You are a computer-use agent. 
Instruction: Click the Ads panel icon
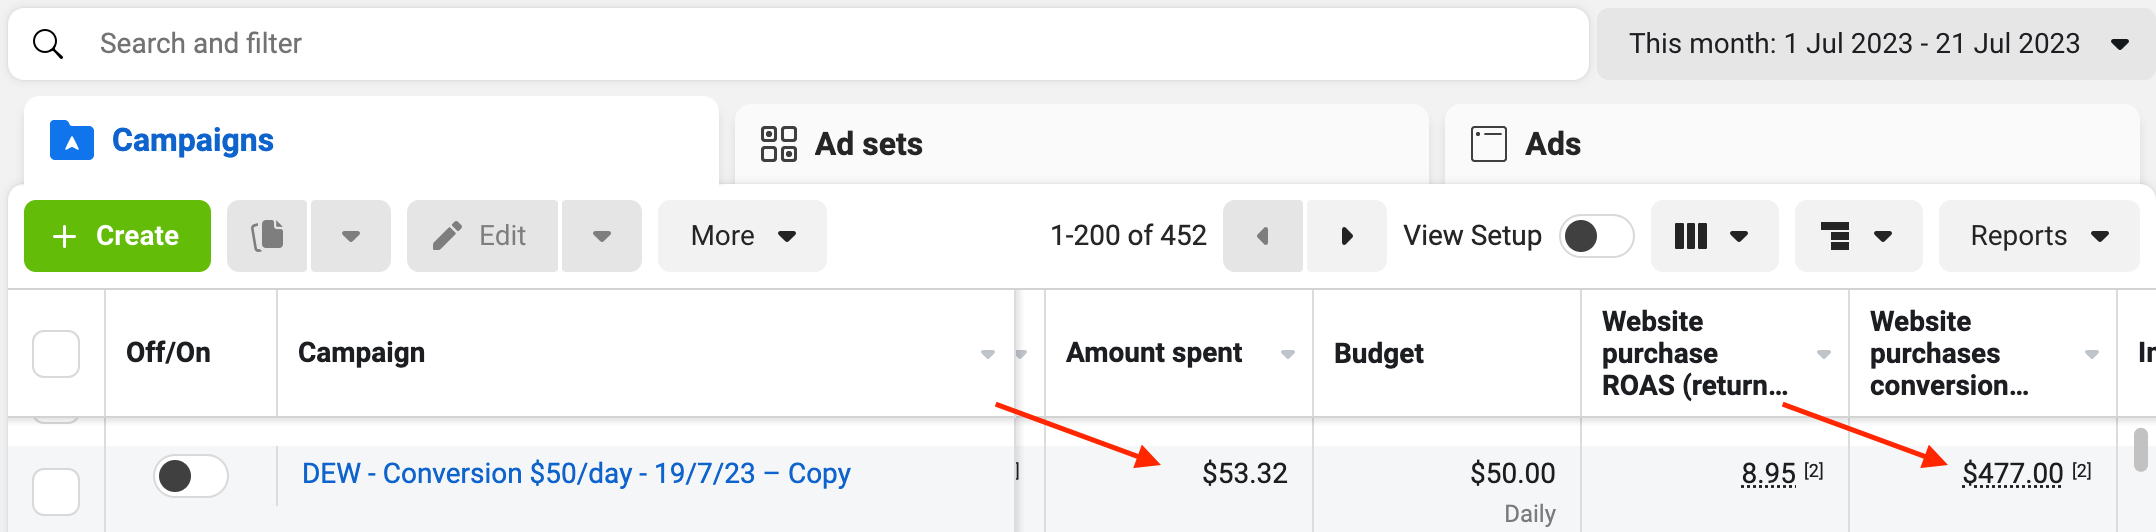(1488, 144)
